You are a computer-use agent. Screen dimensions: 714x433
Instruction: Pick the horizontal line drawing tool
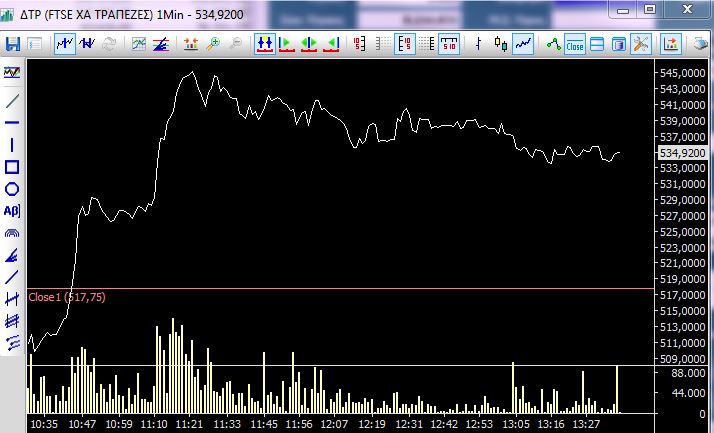click(12, 123)
